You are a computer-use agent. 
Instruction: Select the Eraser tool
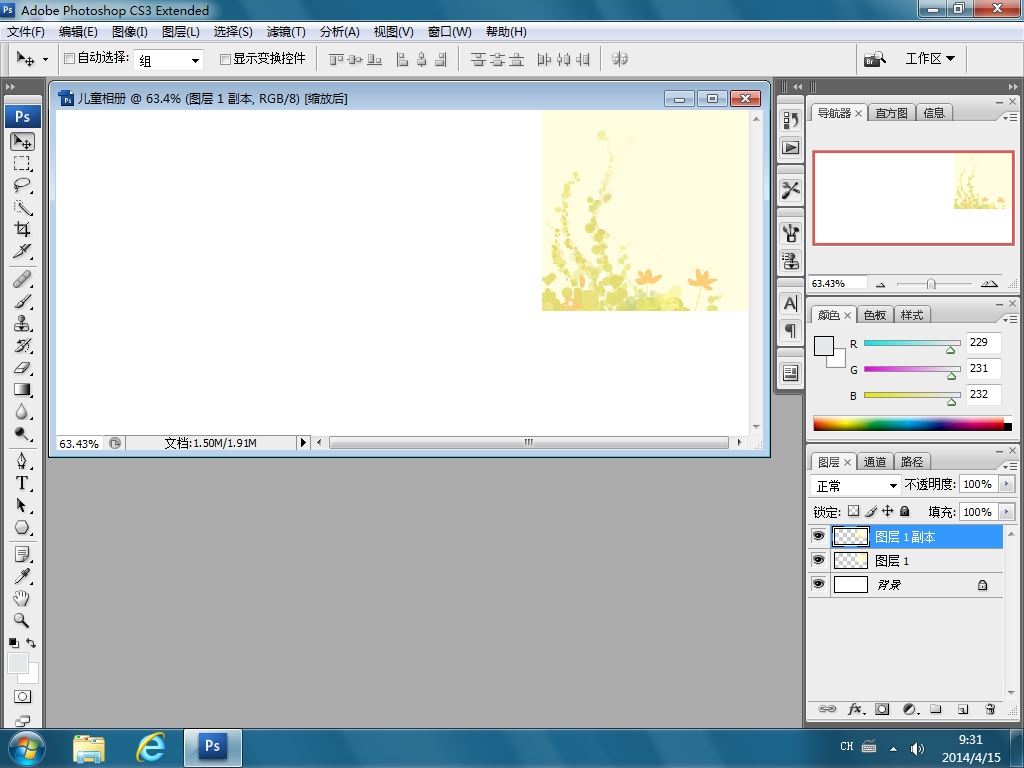23,368
